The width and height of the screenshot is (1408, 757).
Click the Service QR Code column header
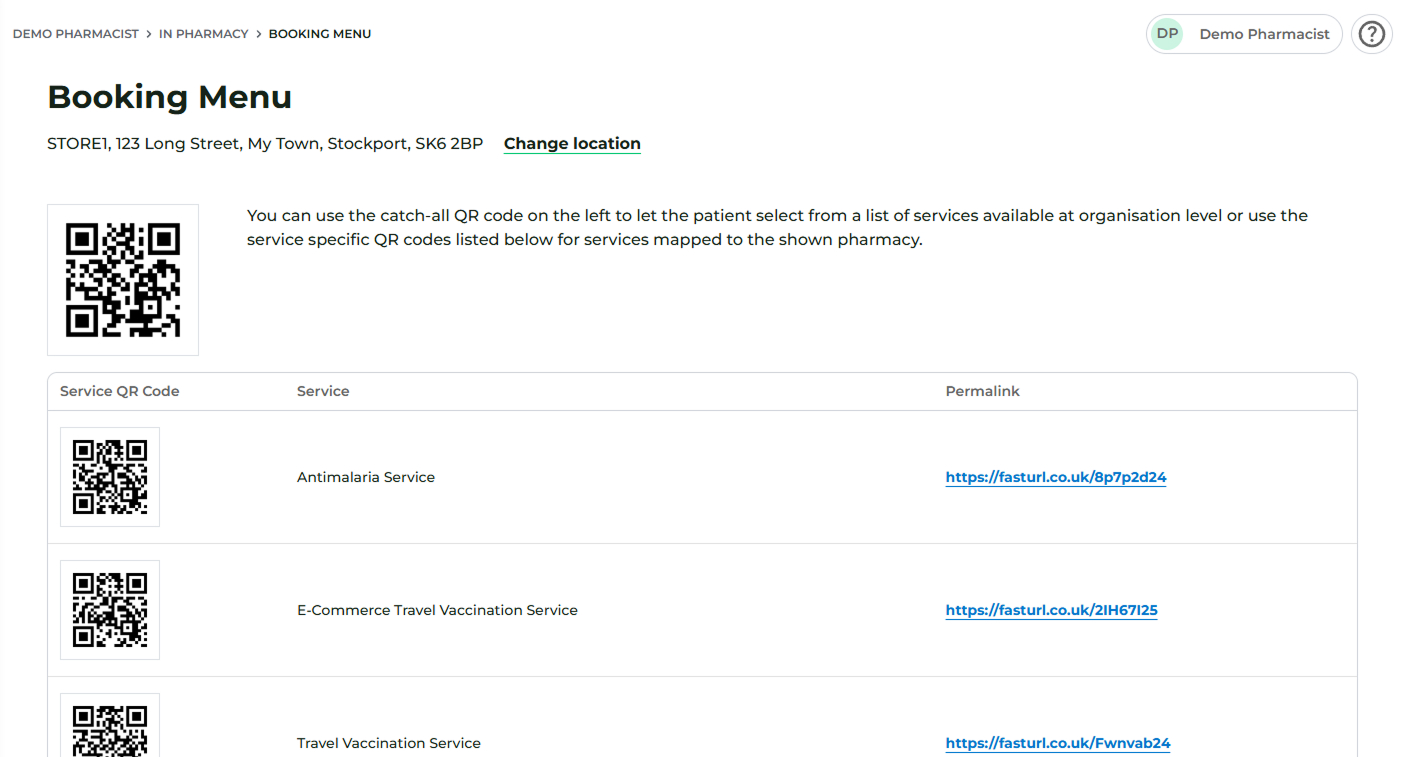(120, 391)
